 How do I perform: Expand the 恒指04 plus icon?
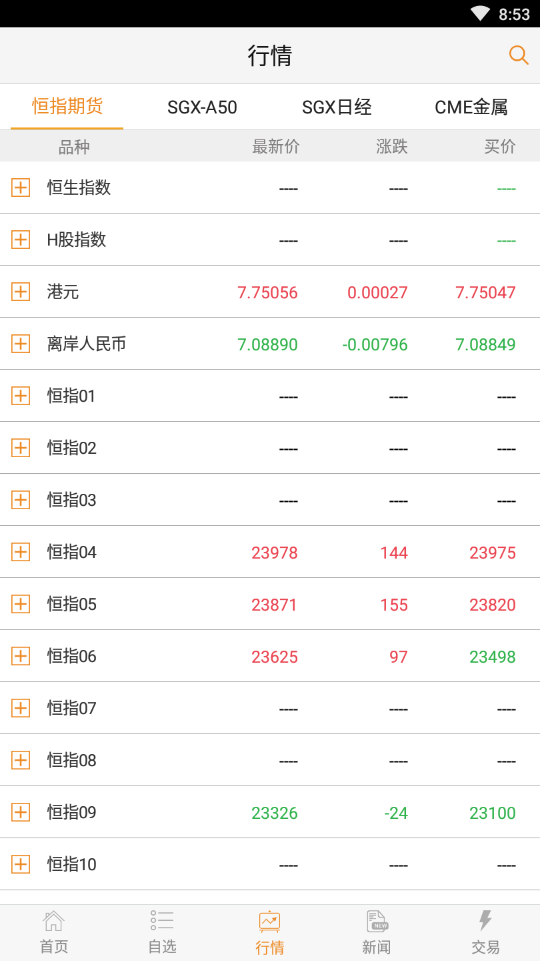coord(20,552)
